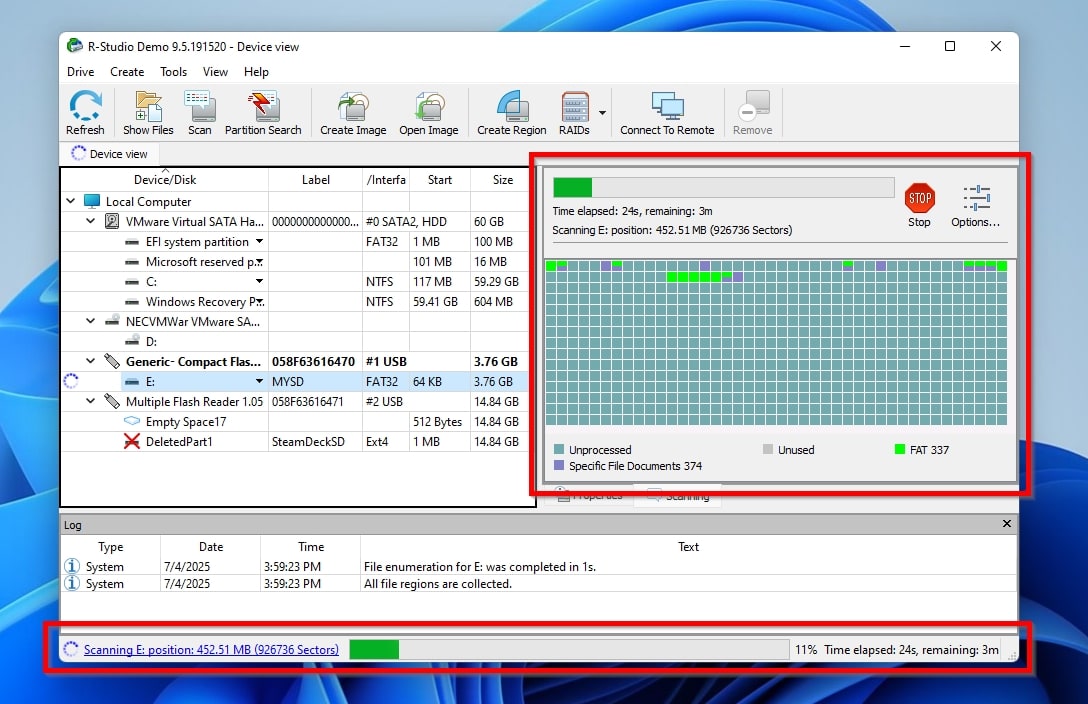Click the scan progress bar in scan panel
Image resolution: width=1088 pixels, height=704 pixels.
click(x=723, y=187)
